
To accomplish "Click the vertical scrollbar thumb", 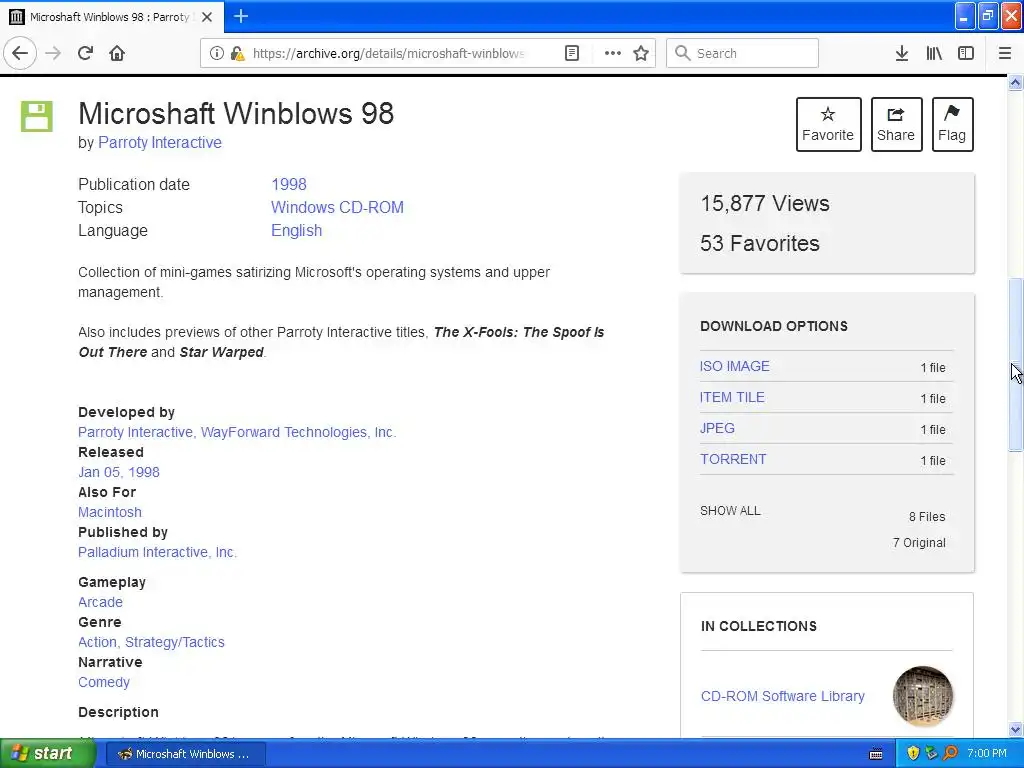I will (x=1016, y=364).
